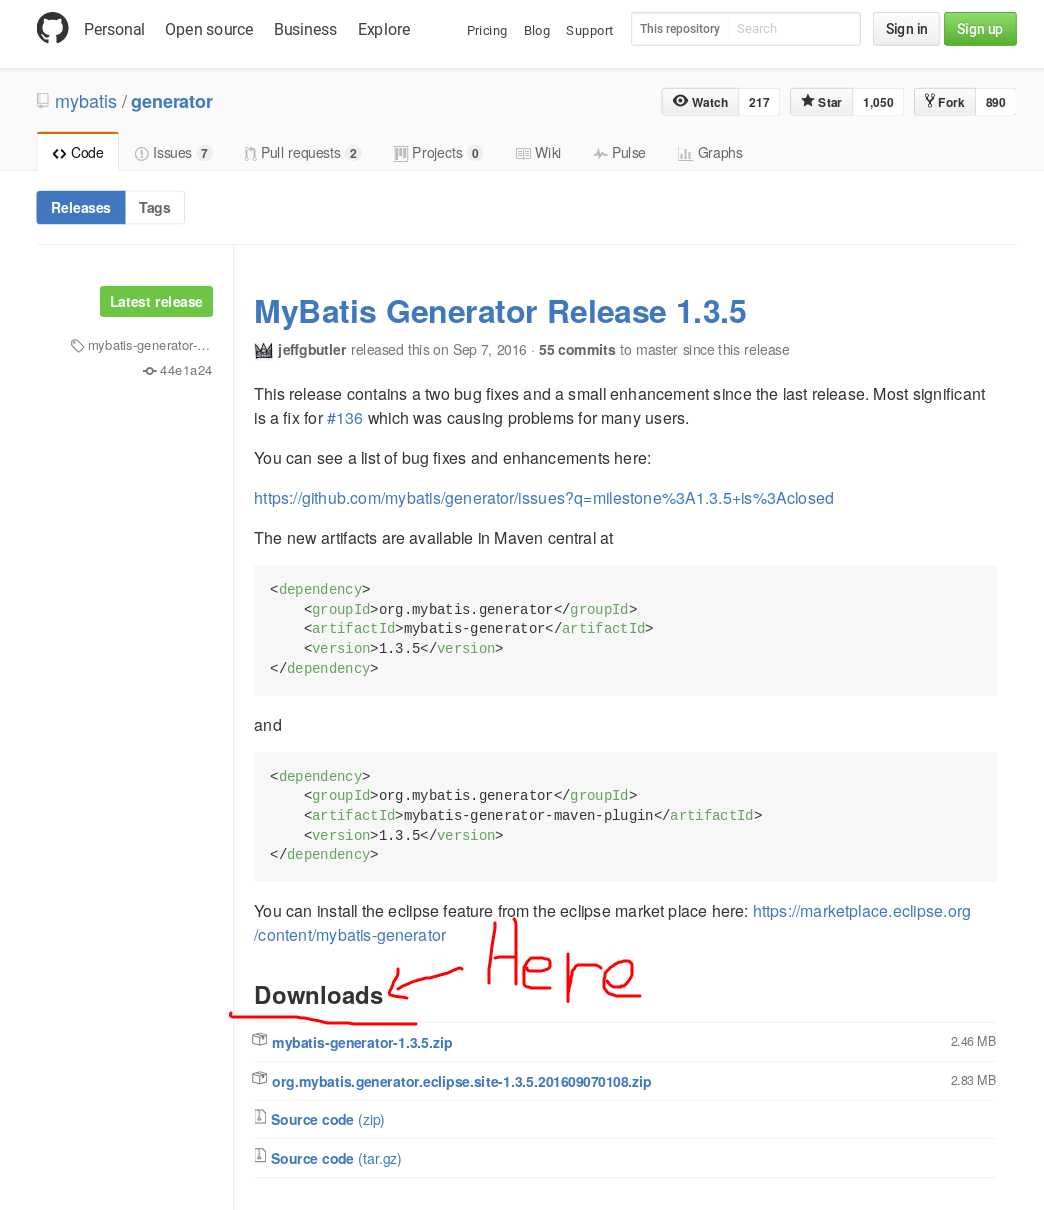This screenshot has width=1044, height=1210.
Task: Download mybatis-generator-1.3.5.zip
Action: tap(362, 1043)
